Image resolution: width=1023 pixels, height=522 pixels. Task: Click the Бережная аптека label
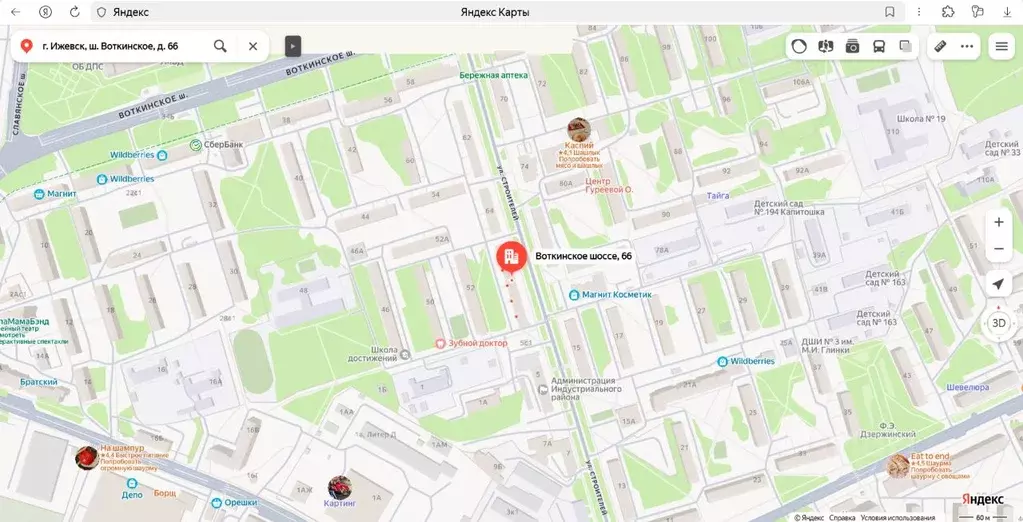click(493, 75)
